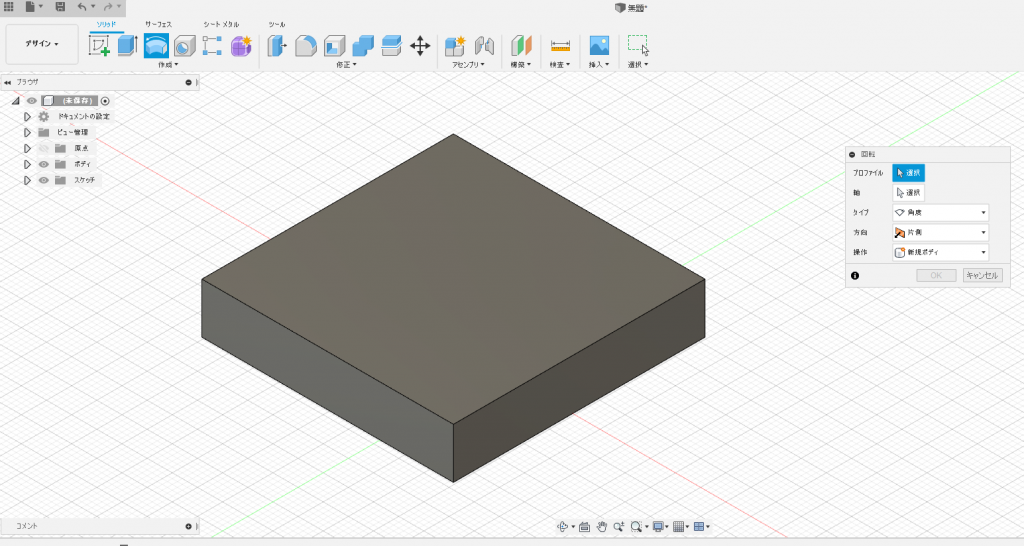The width and height of the screenshot is (1024, 546).
Task: Click the Insert image icon
Action: pos(599,46)
